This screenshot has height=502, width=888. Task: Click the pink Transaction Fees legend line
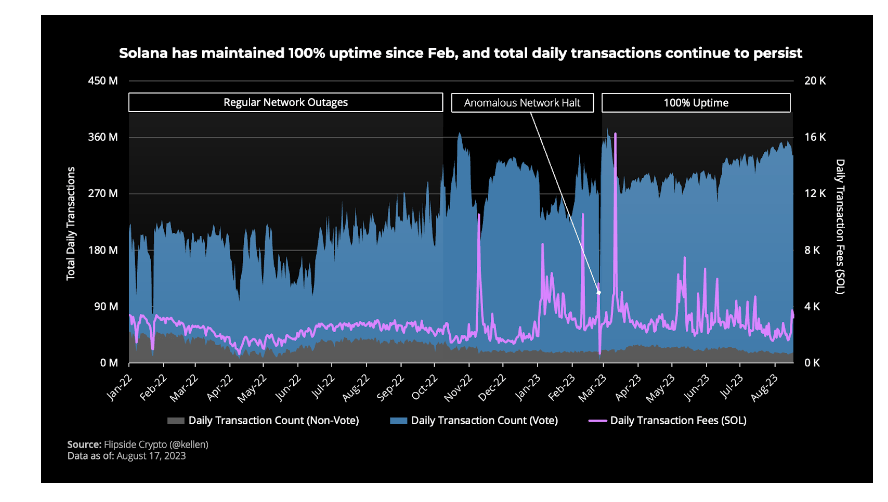click(x=597, y=421)
